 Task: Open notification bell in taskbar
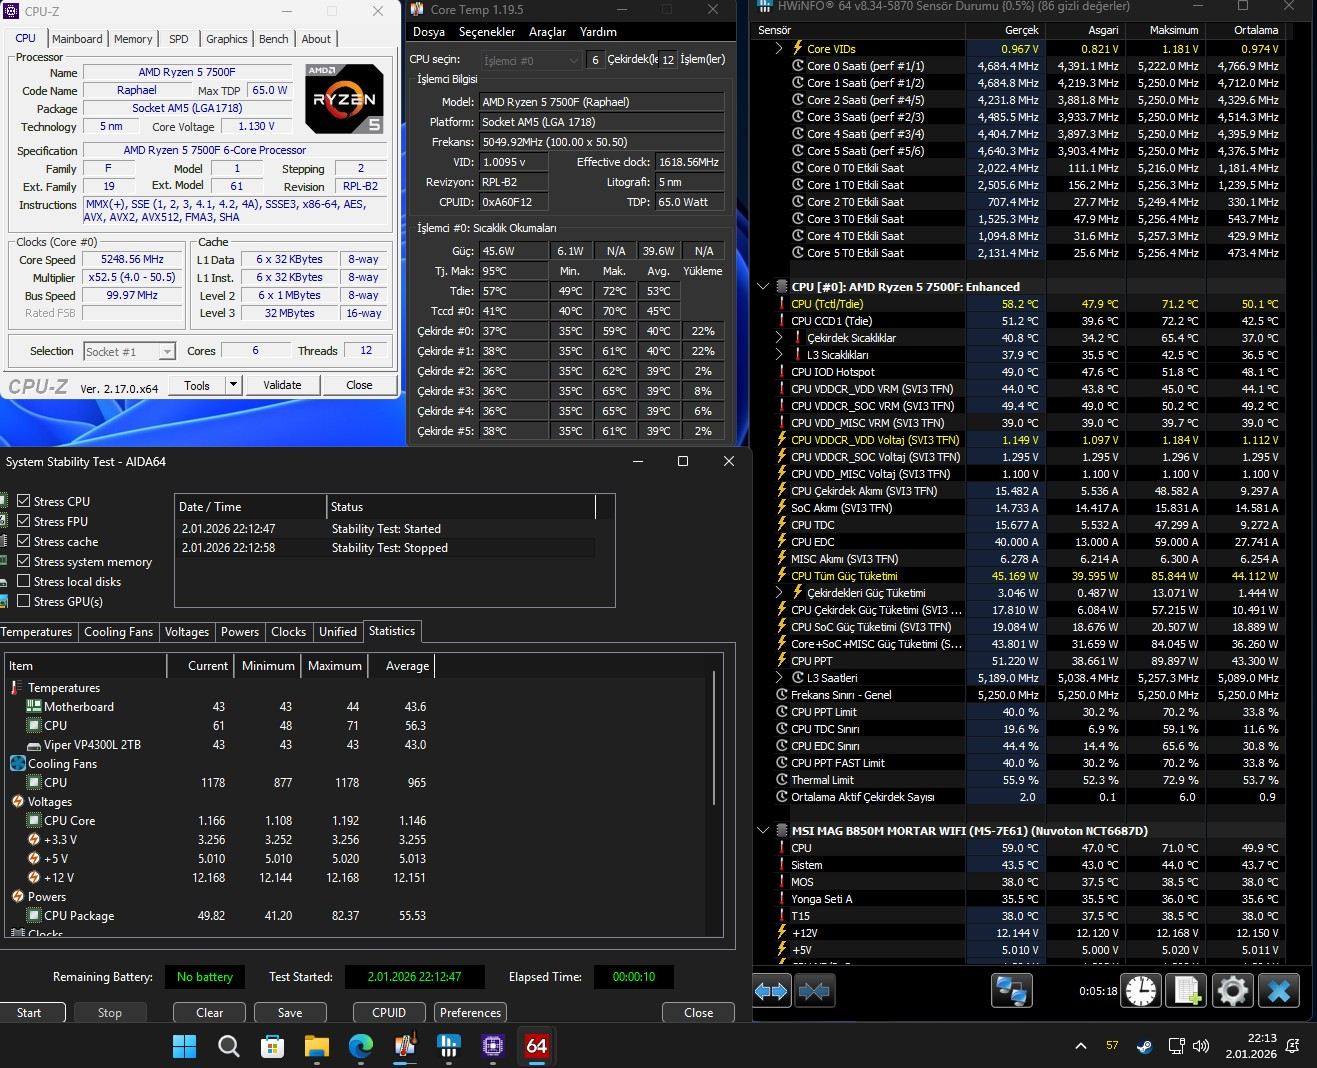(x=1293, y=1046)
